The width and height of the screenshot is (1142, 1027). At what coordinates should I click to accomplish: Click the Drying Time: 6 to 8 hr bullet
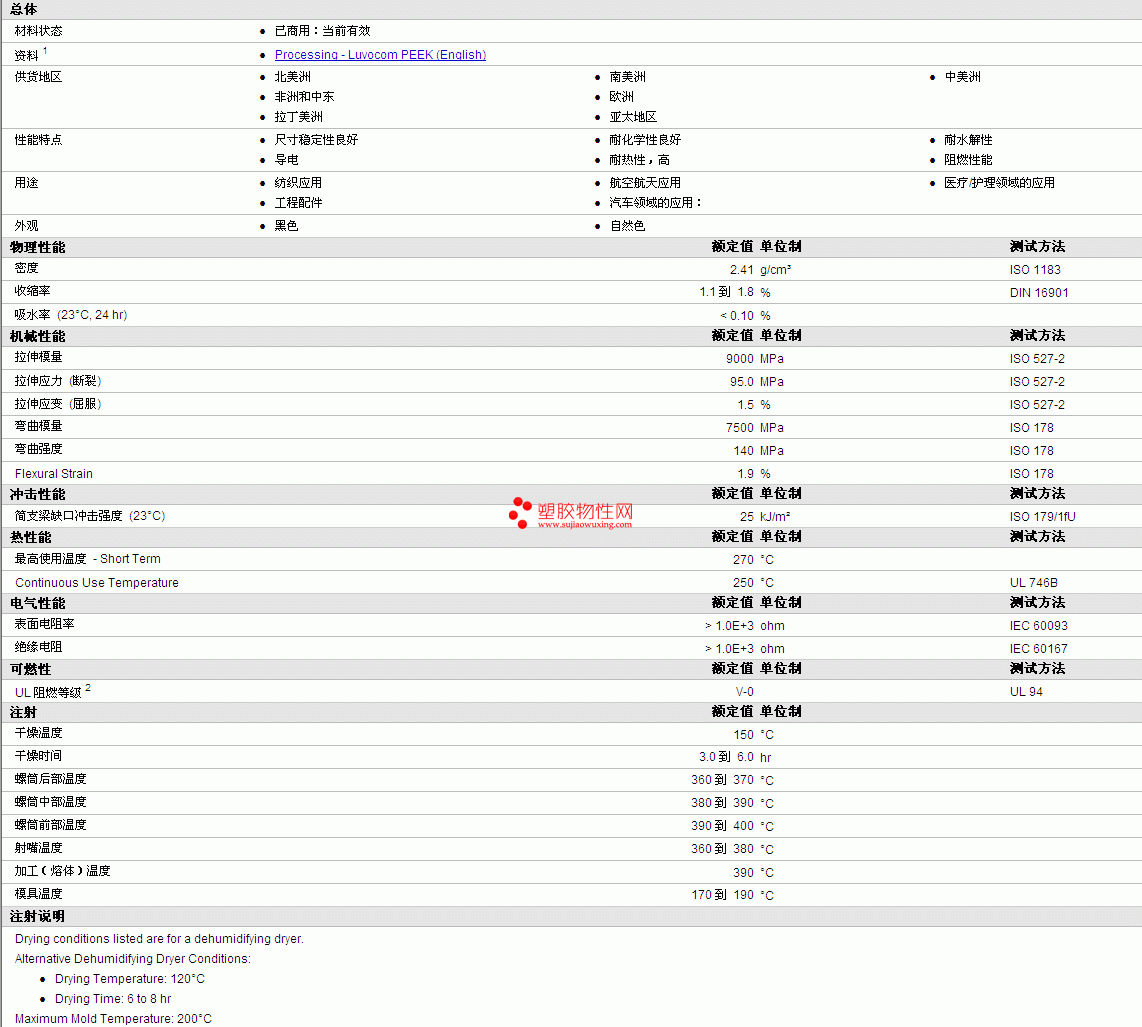tap(113, 999)
